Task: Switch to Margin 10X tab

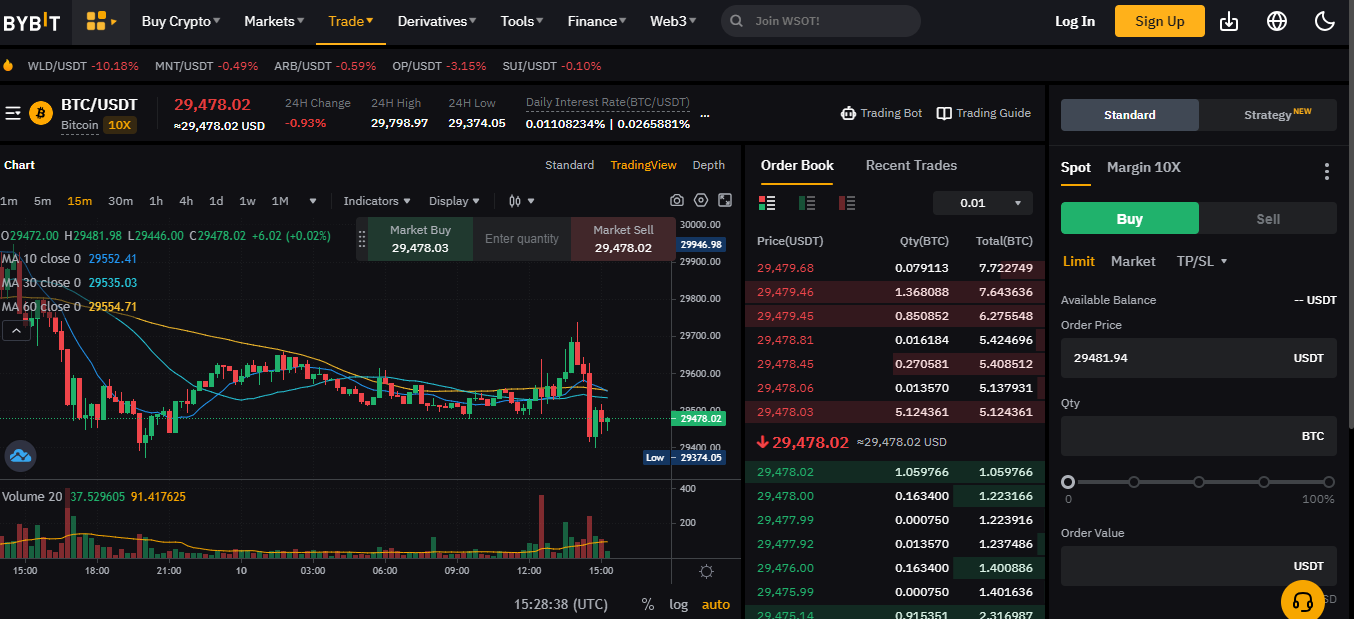Action: tap(1144, 167)
